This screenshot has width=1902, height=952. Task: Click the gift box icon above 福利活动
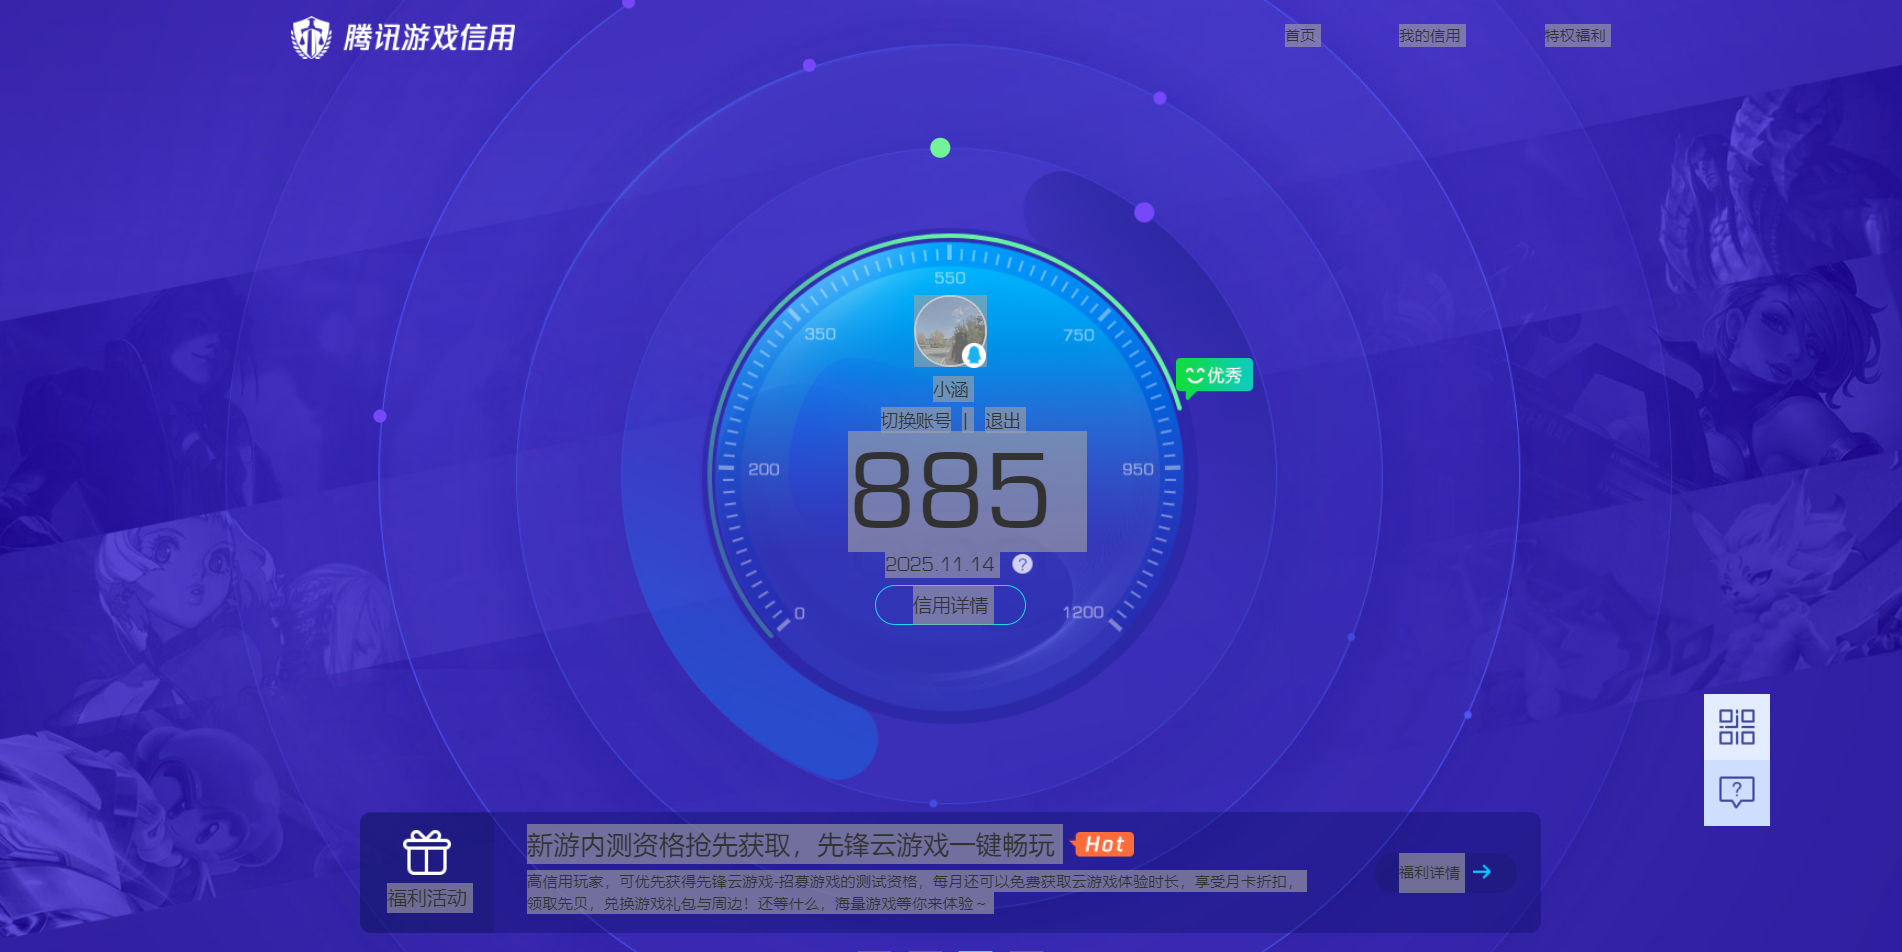tap(427, 853)
